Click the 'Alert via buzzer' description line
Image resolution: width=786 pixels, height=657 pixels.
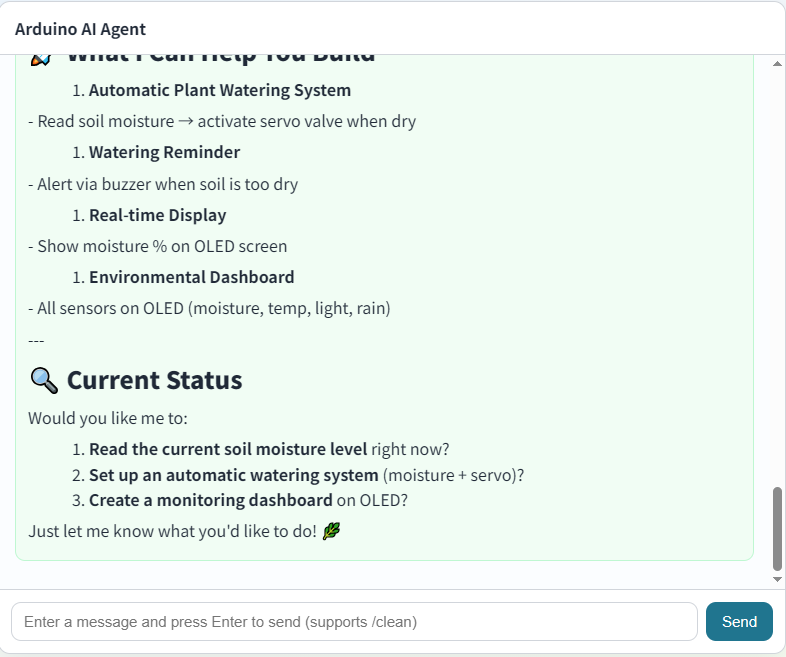[163, 184]
